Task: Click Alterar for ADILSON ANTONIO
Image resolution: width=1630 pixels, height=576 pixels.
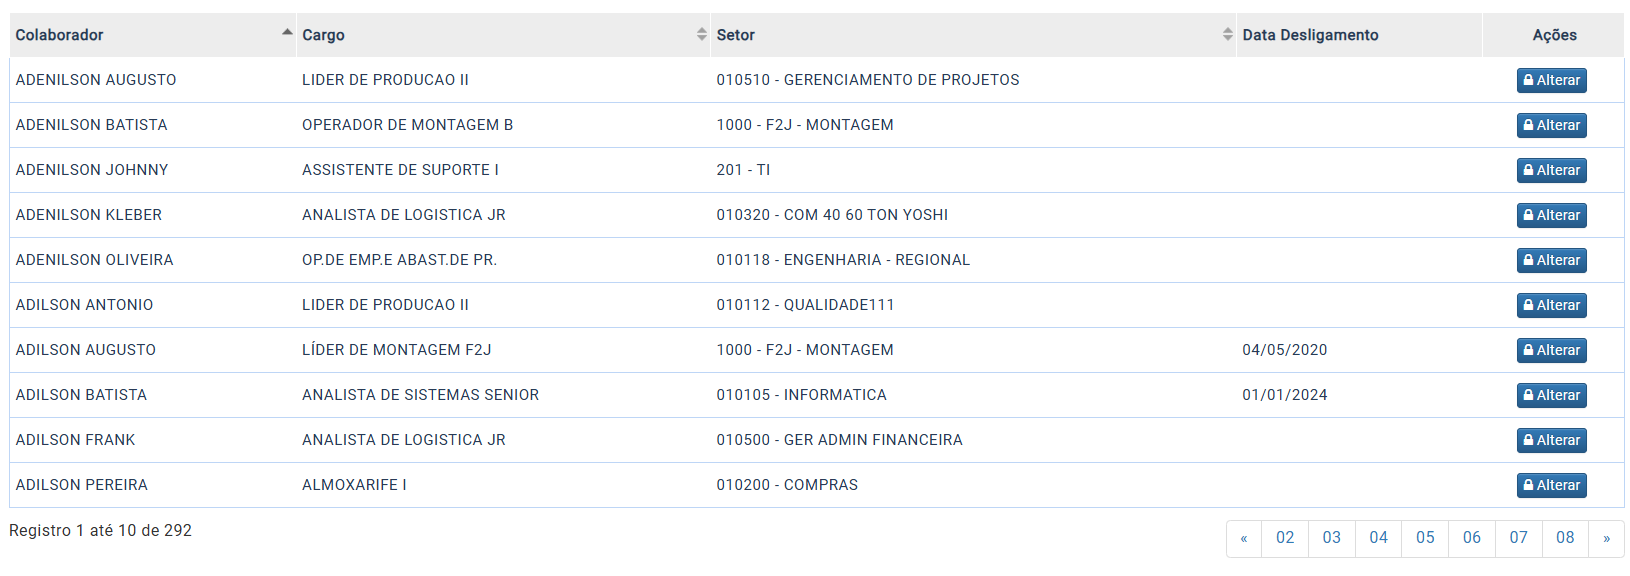Action: pos(1551,305)
